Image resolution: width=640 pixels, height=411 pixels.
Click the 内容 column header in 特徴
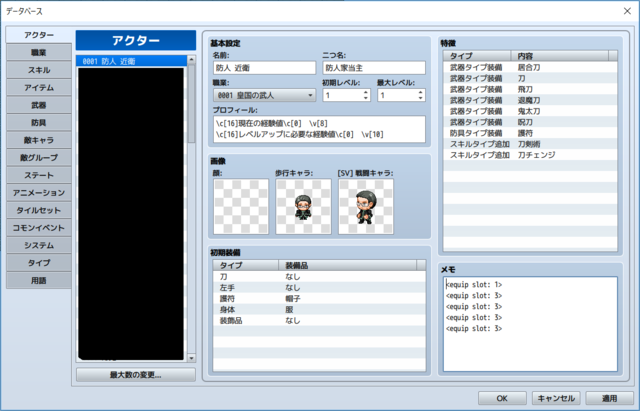[560, 56]
